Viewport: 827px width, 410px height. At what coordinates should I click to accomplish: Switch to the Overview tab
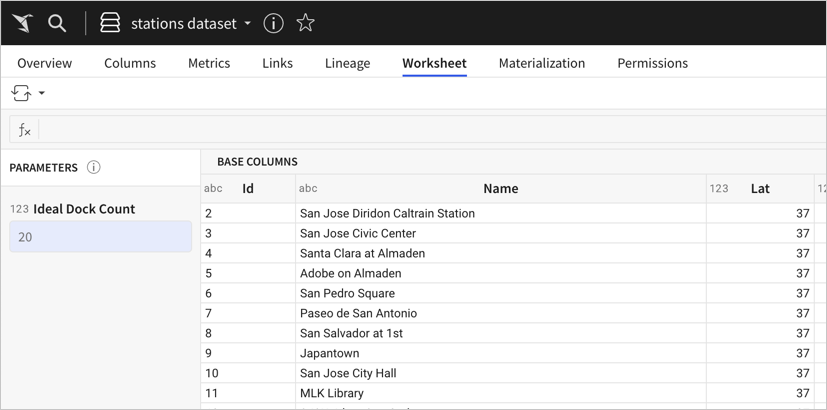tap(44, 63)
